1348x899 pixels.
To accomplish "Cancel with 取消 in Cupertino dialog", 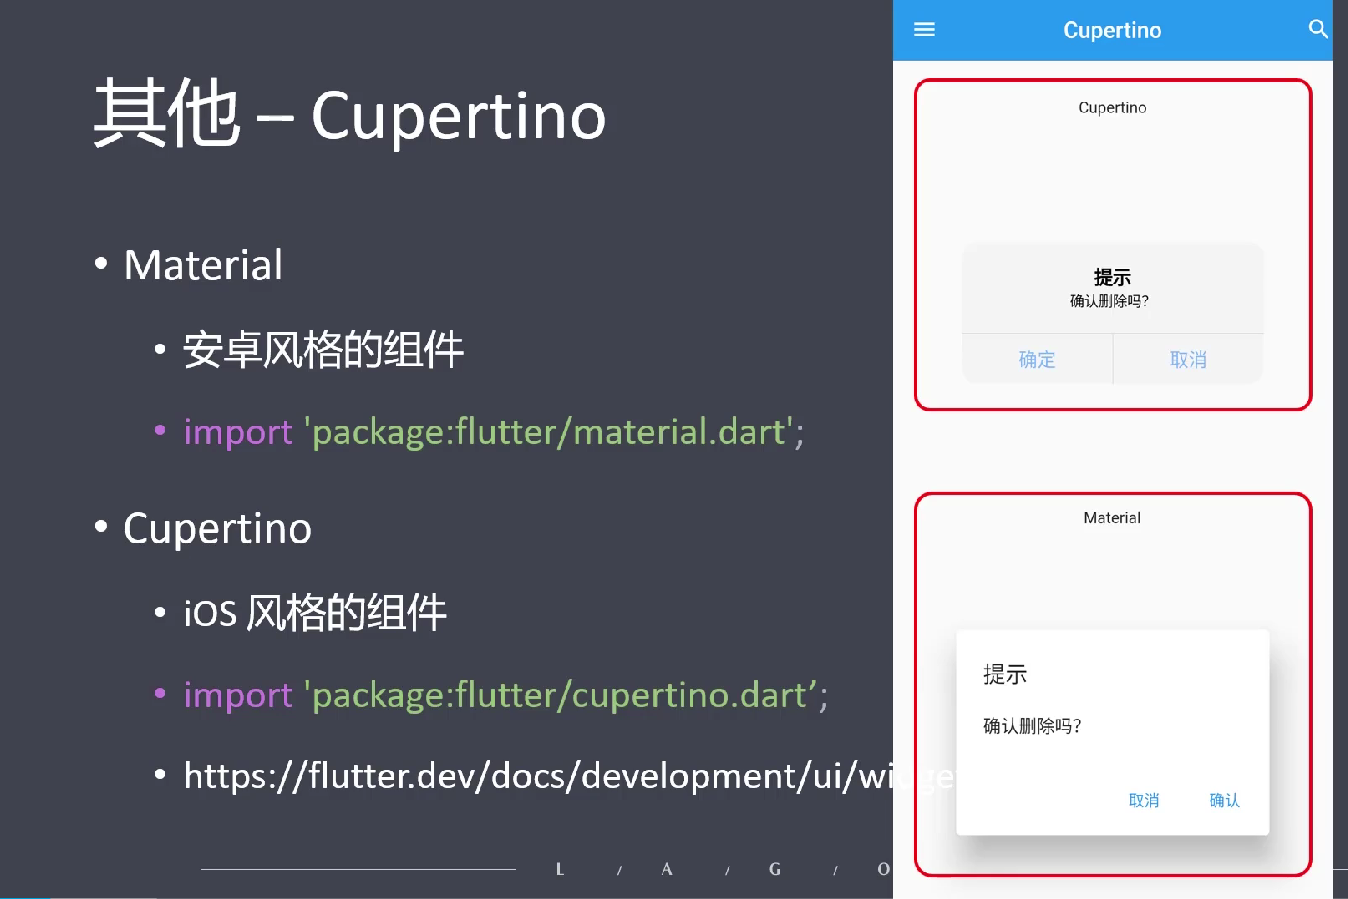I will (1188, 359).
